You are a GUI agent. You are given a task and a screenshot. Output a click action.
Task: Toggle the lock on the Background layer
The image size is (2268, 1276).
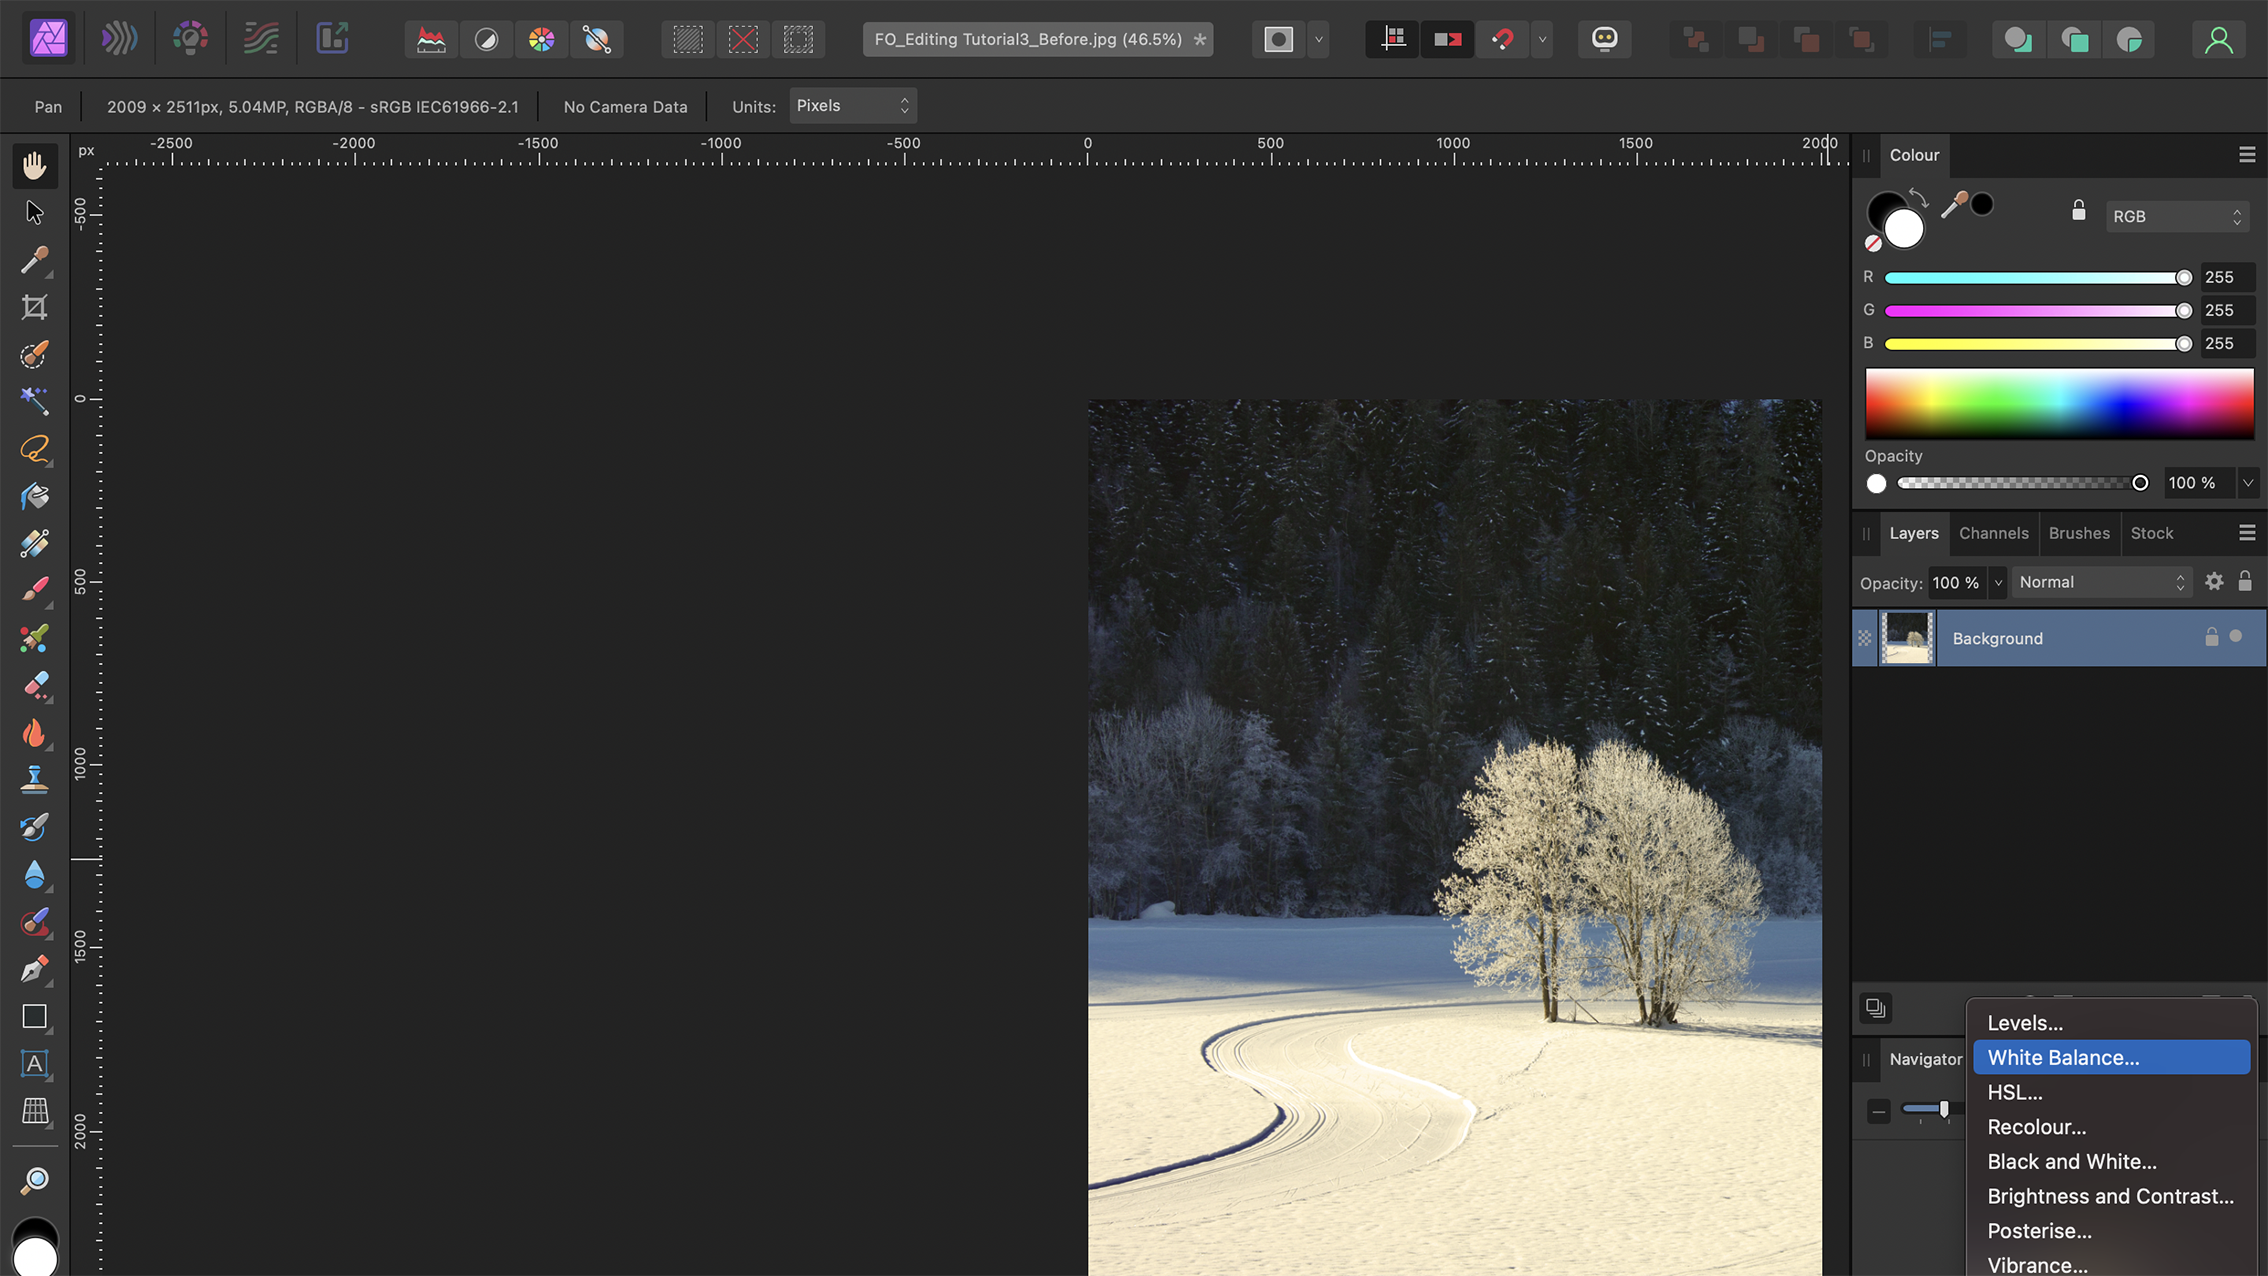point(2211,638)
